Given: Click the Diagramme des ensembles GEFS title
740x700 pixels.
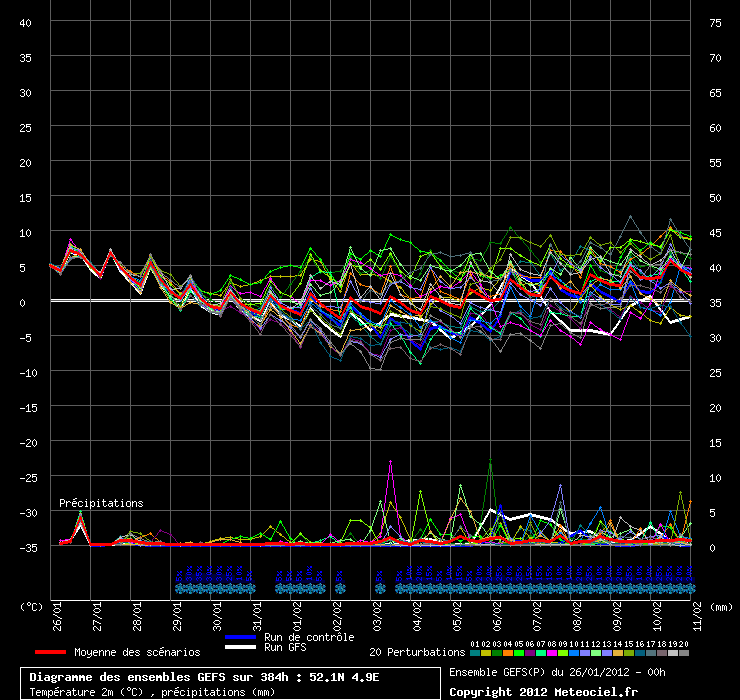Looking at the screenshot, I should click(x=204, y=677).
